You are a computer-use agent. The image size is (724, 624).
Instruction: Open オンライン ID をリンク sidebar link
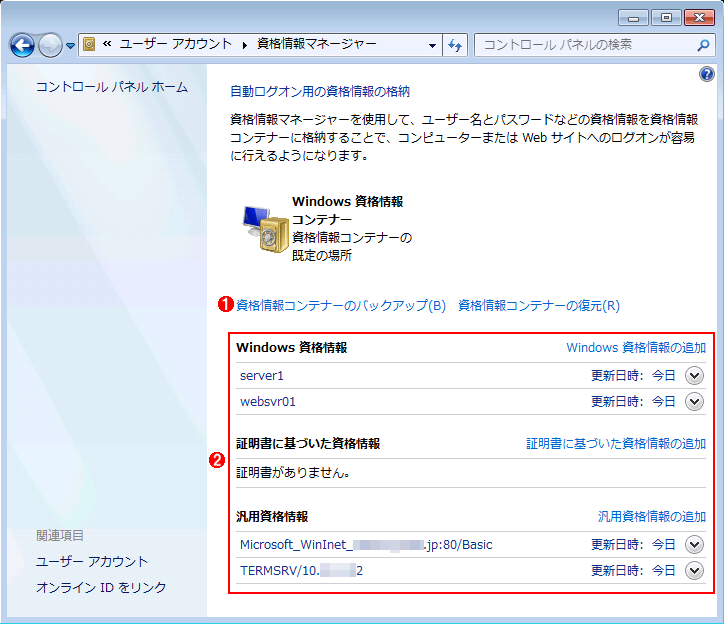[101, 587]
